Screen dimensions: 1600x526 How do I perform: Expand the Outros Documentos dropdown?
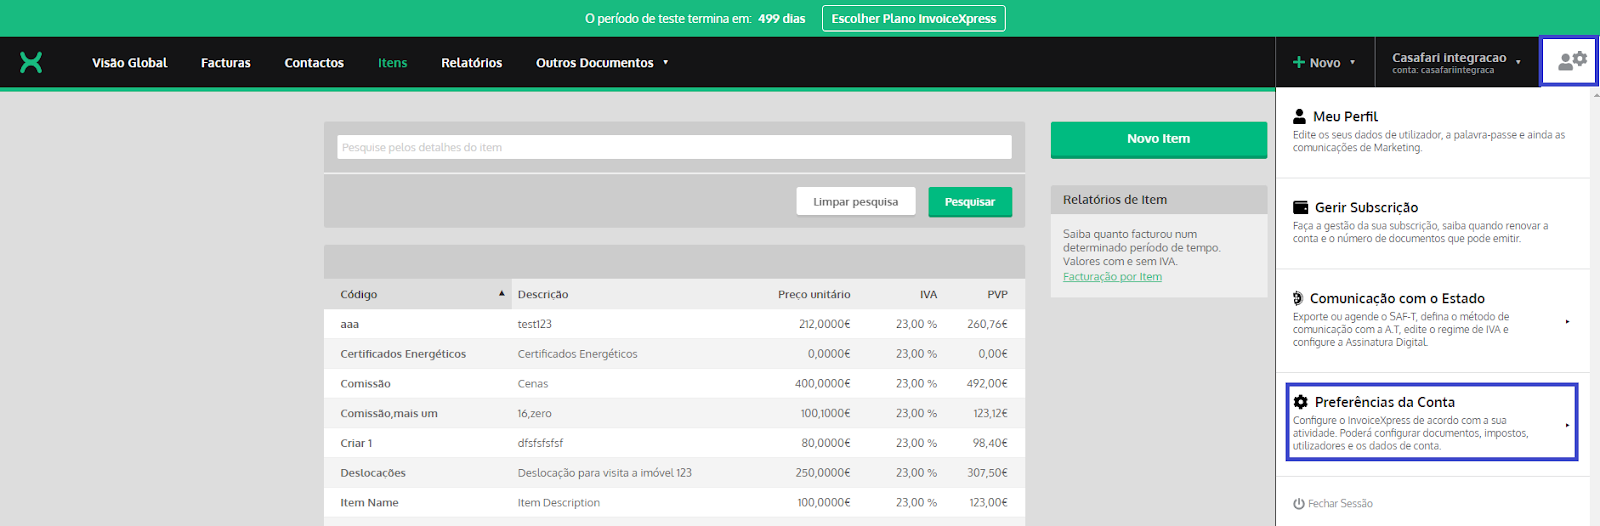pyautogui.click(x=665, y=62)
